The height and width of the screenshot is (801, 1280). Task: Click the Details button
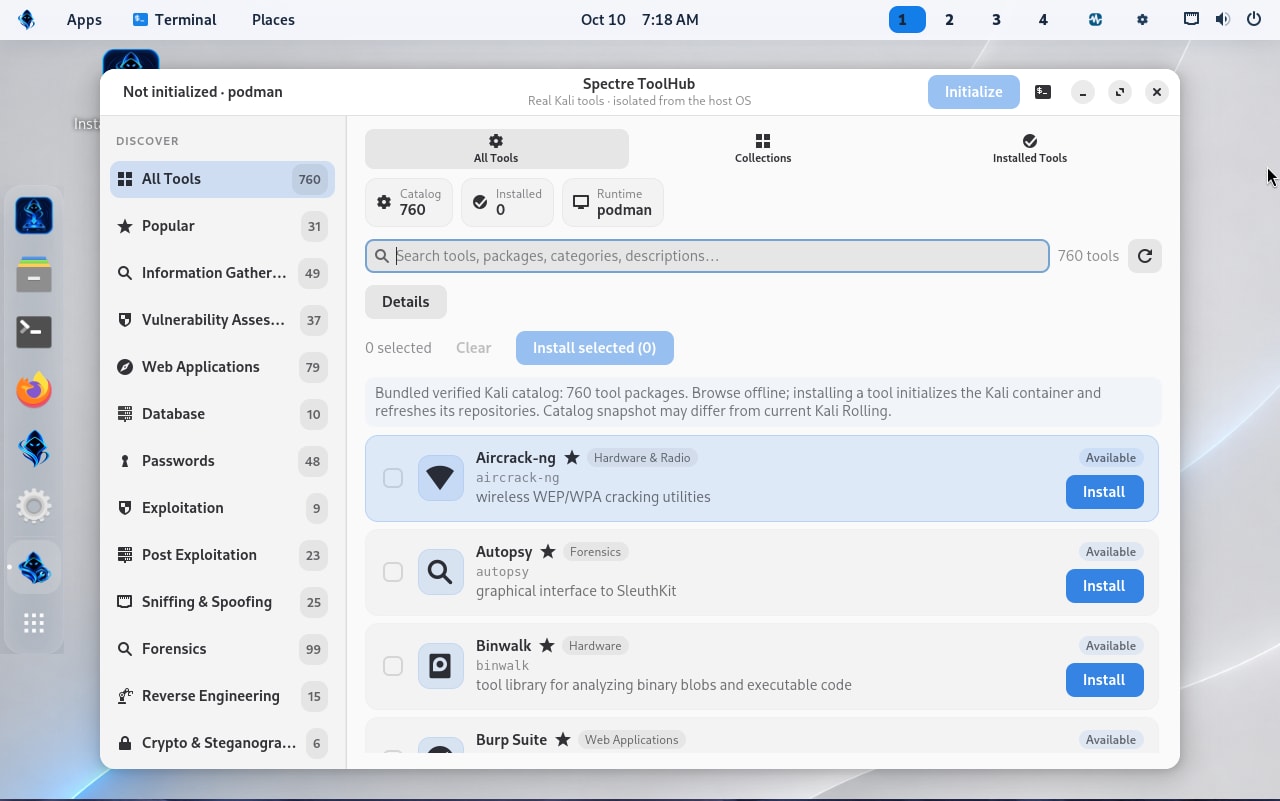pos(405,302)
